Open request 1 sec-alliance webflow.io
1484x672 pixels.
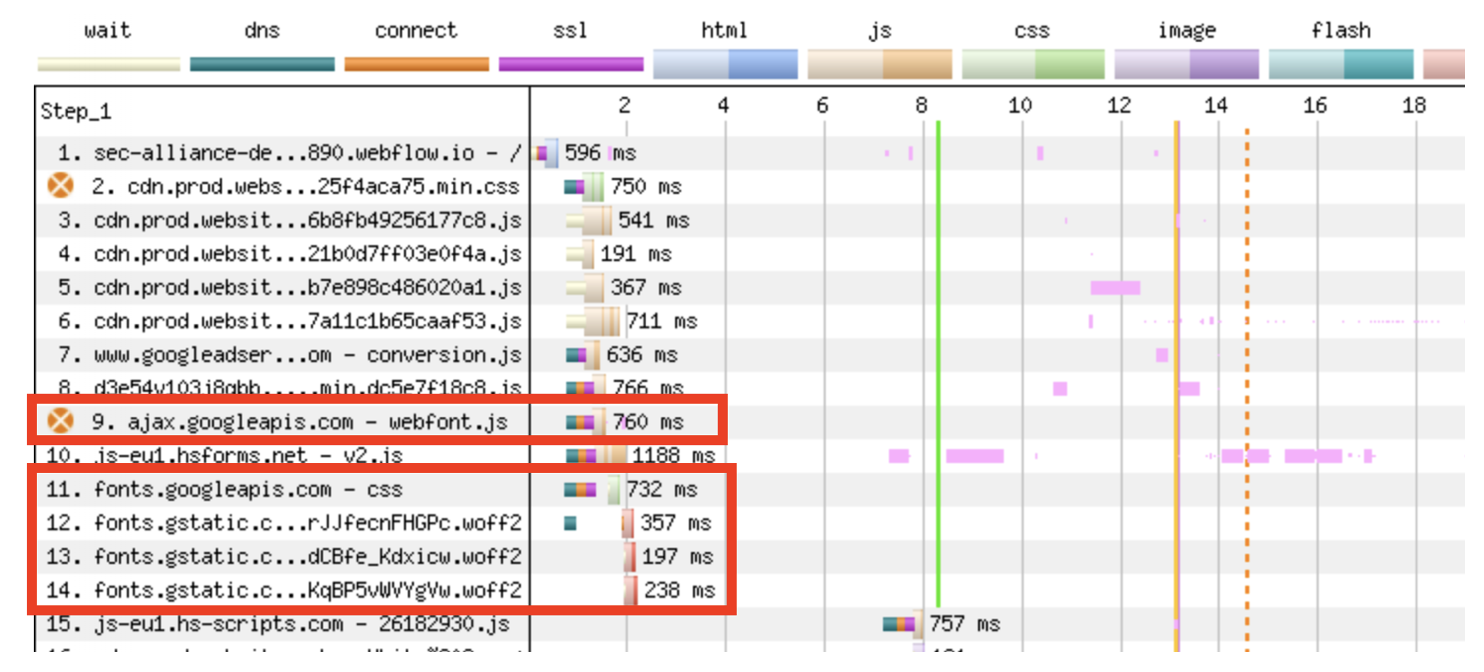290,153
